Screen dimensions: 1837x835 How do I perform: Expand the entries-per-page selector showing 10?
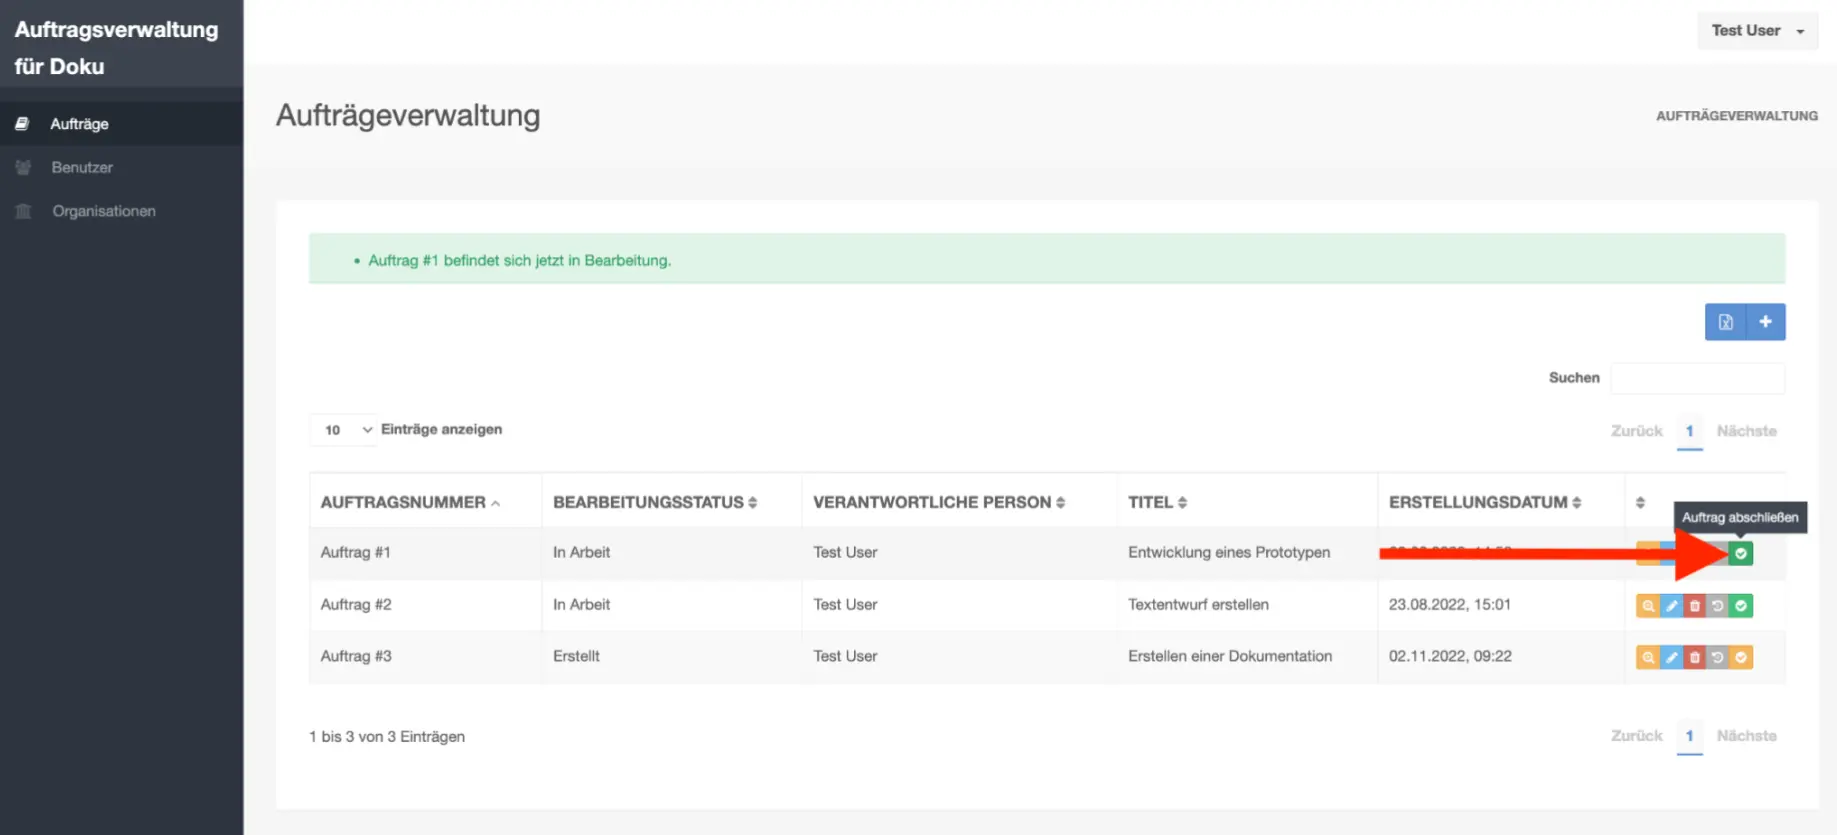(x=343, y=430)
